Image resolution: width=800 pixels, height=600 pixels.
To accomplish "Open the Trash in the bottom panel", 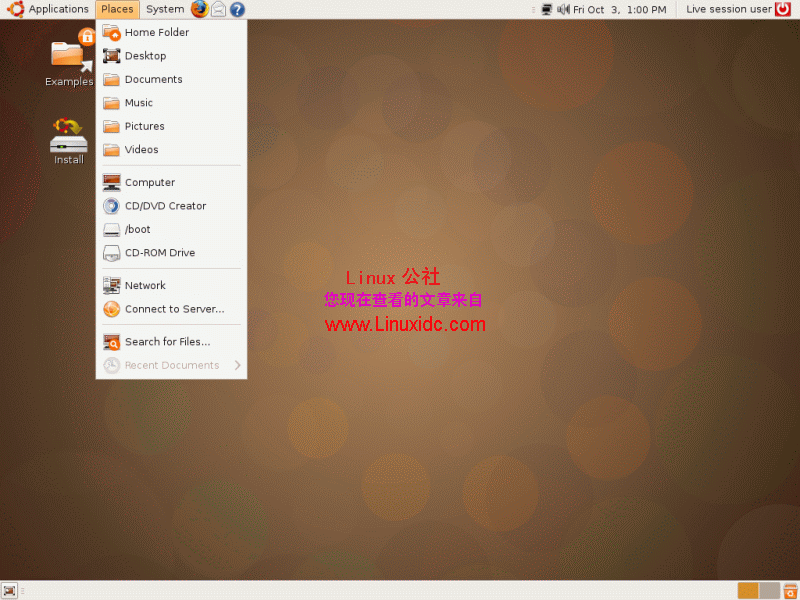I will pyautogui.click(x=790, y=590).
